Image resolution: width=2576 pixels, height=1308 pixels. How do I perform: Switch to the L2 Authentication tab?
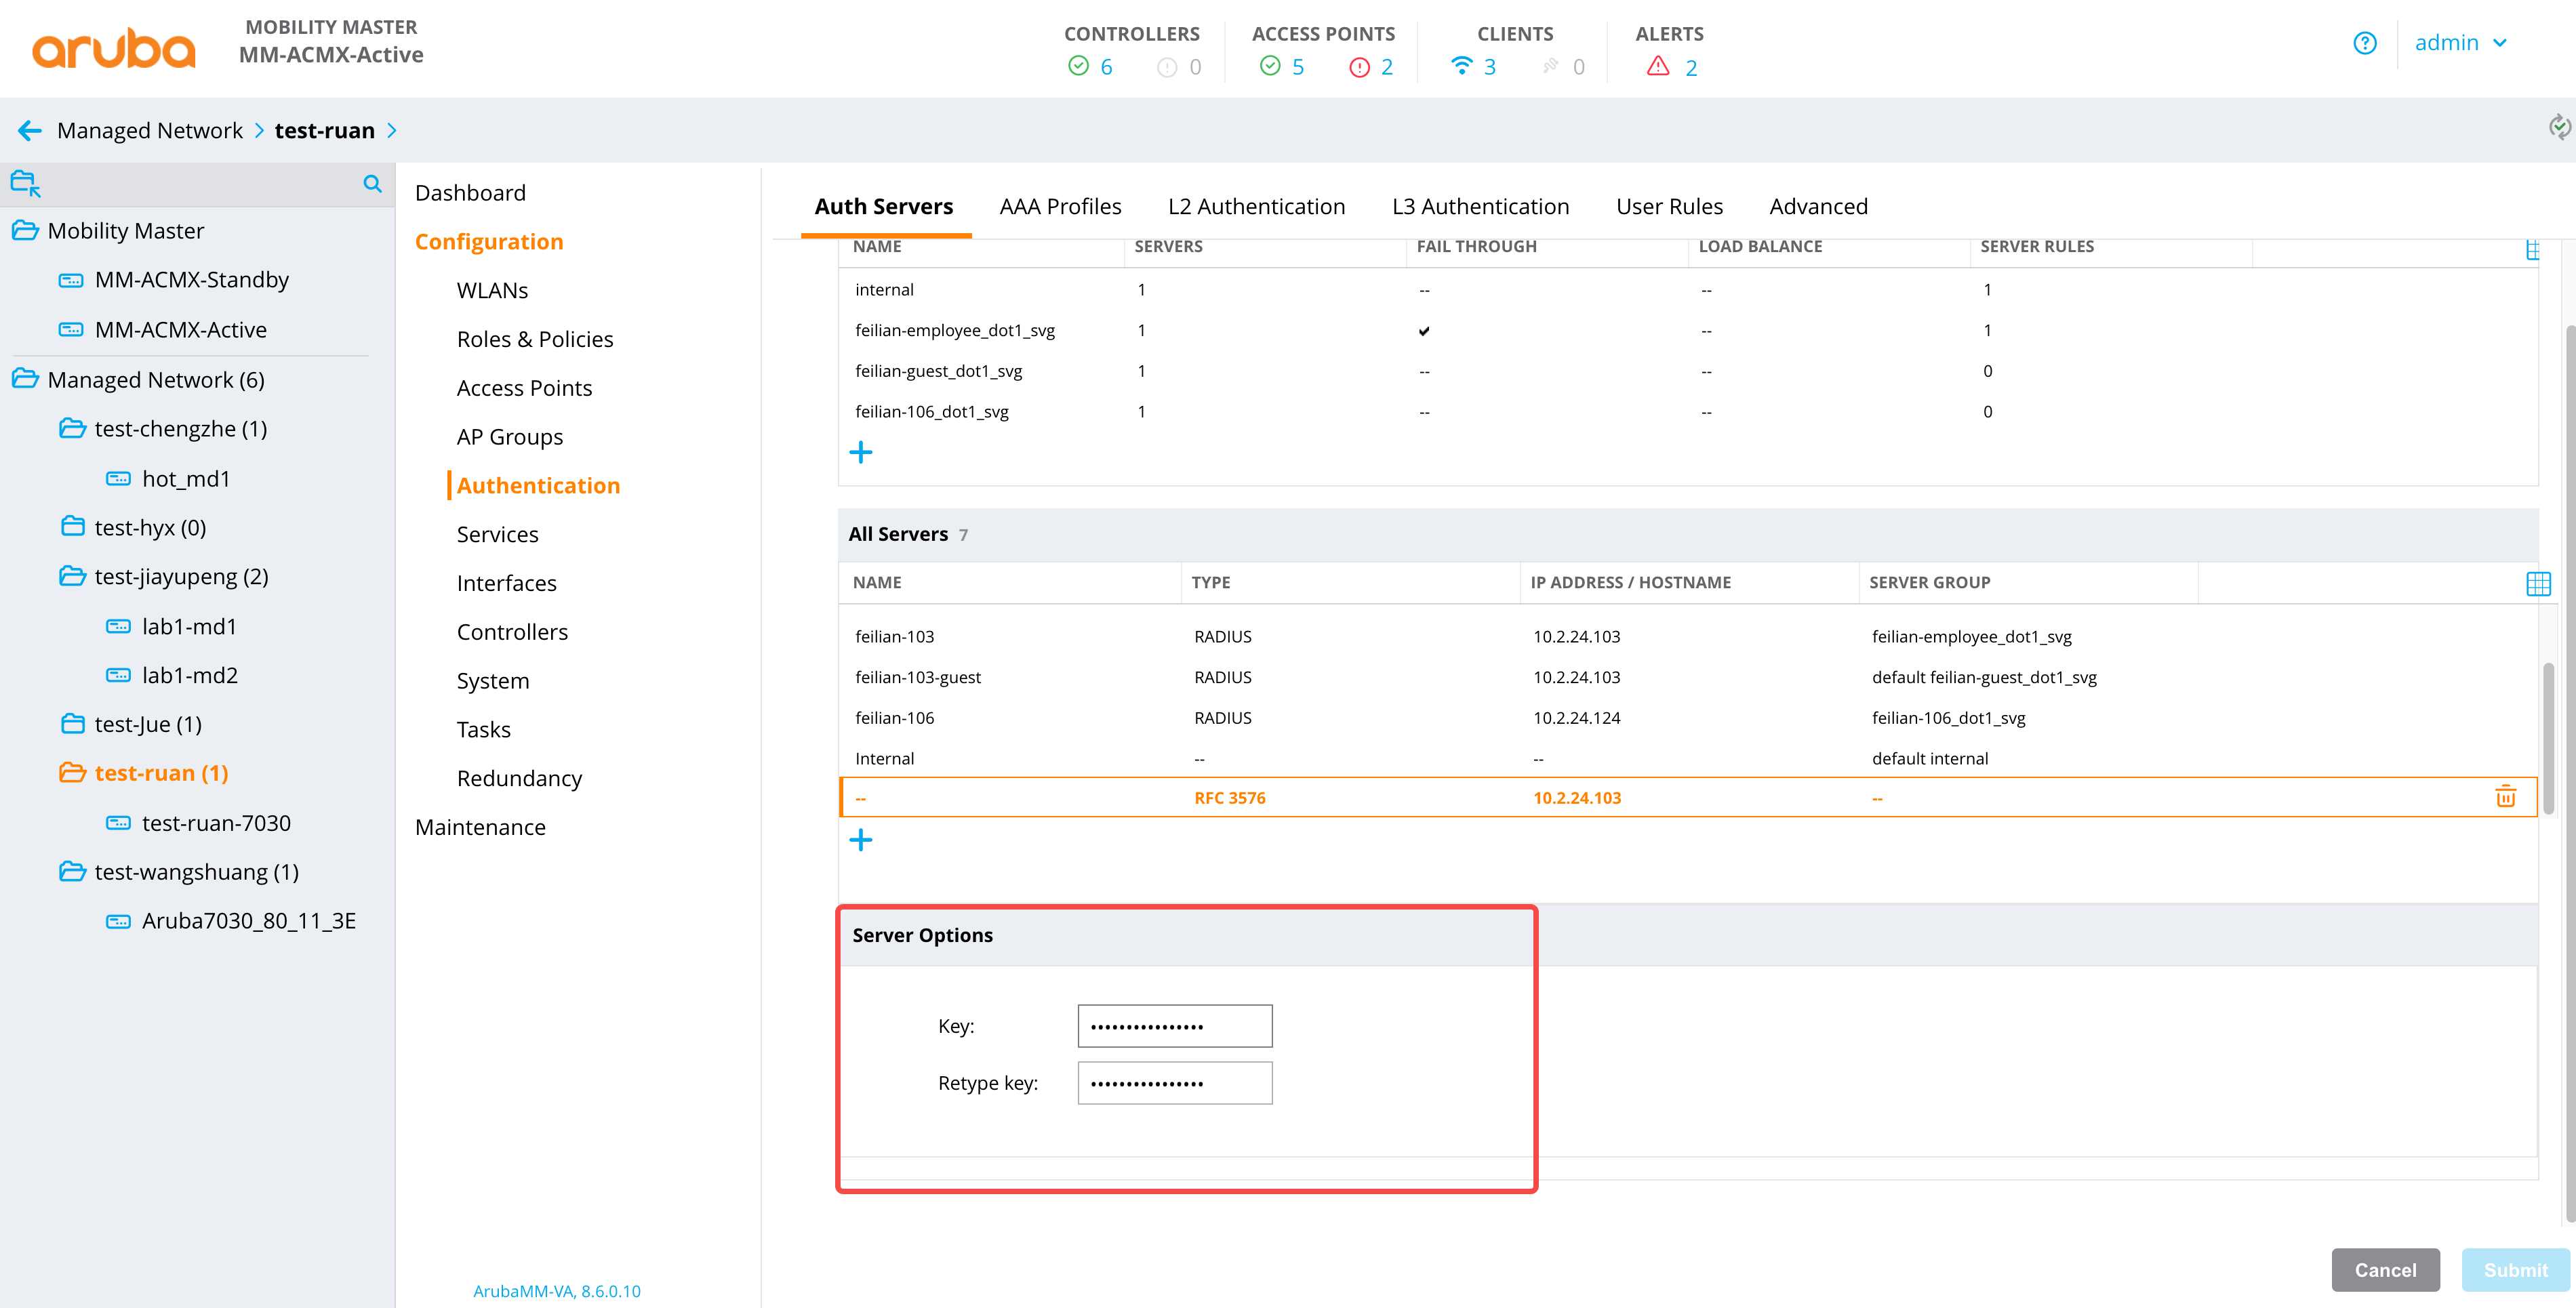coord(1256,207)
